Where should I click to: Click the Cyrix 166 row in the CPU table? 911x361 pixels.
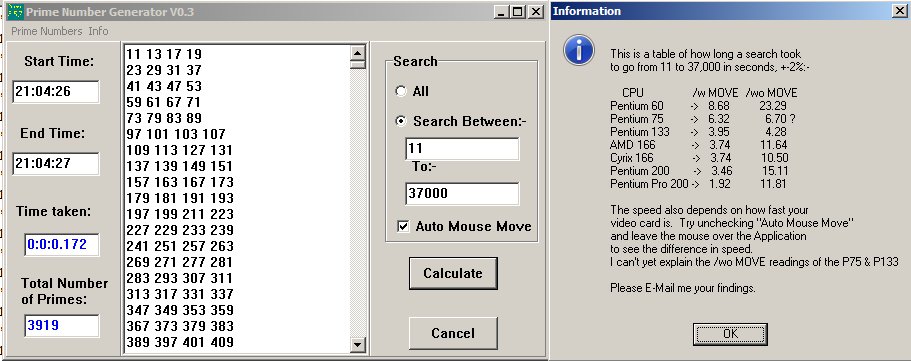699,158
